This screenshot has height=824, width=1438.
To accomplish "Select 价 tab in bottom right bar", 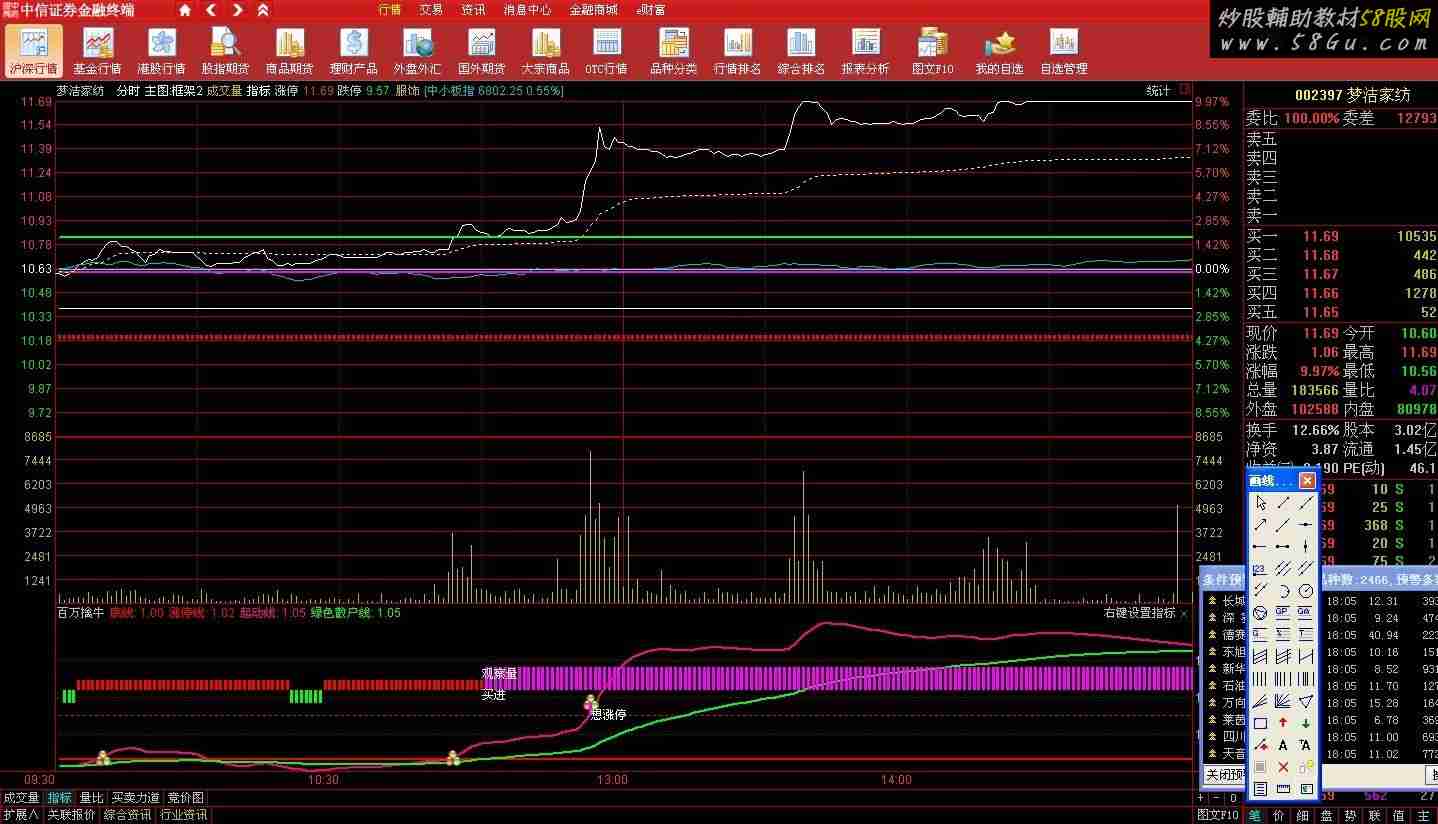I will click(1278, 815).
